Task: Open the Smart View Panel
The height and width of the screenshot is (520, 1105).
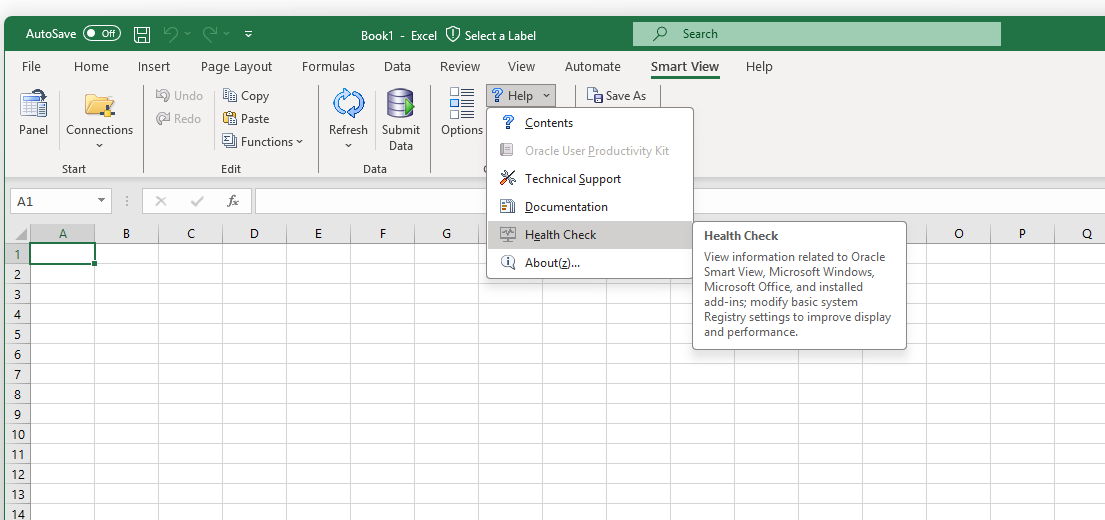Action: pyautogui.click(x=33, y=112)
